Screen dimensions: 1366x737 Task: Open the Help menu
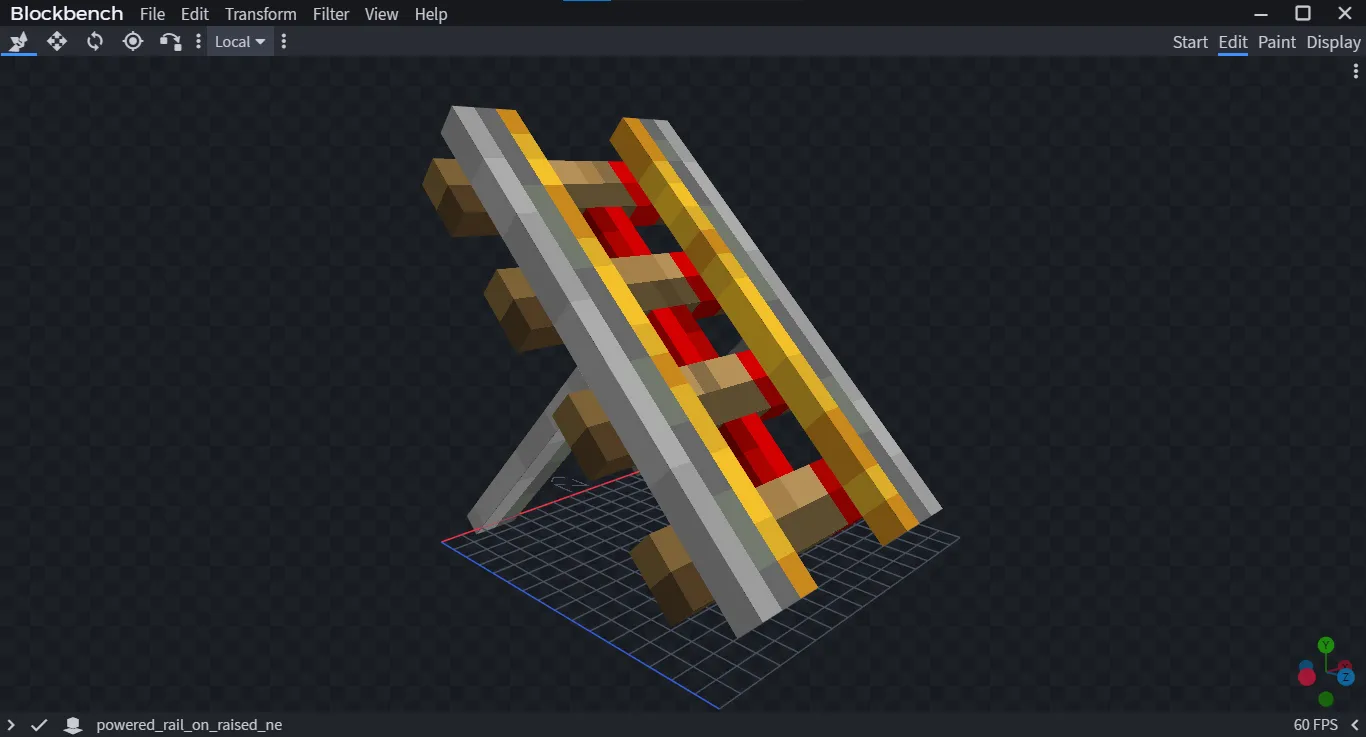(x=431, y=14)
